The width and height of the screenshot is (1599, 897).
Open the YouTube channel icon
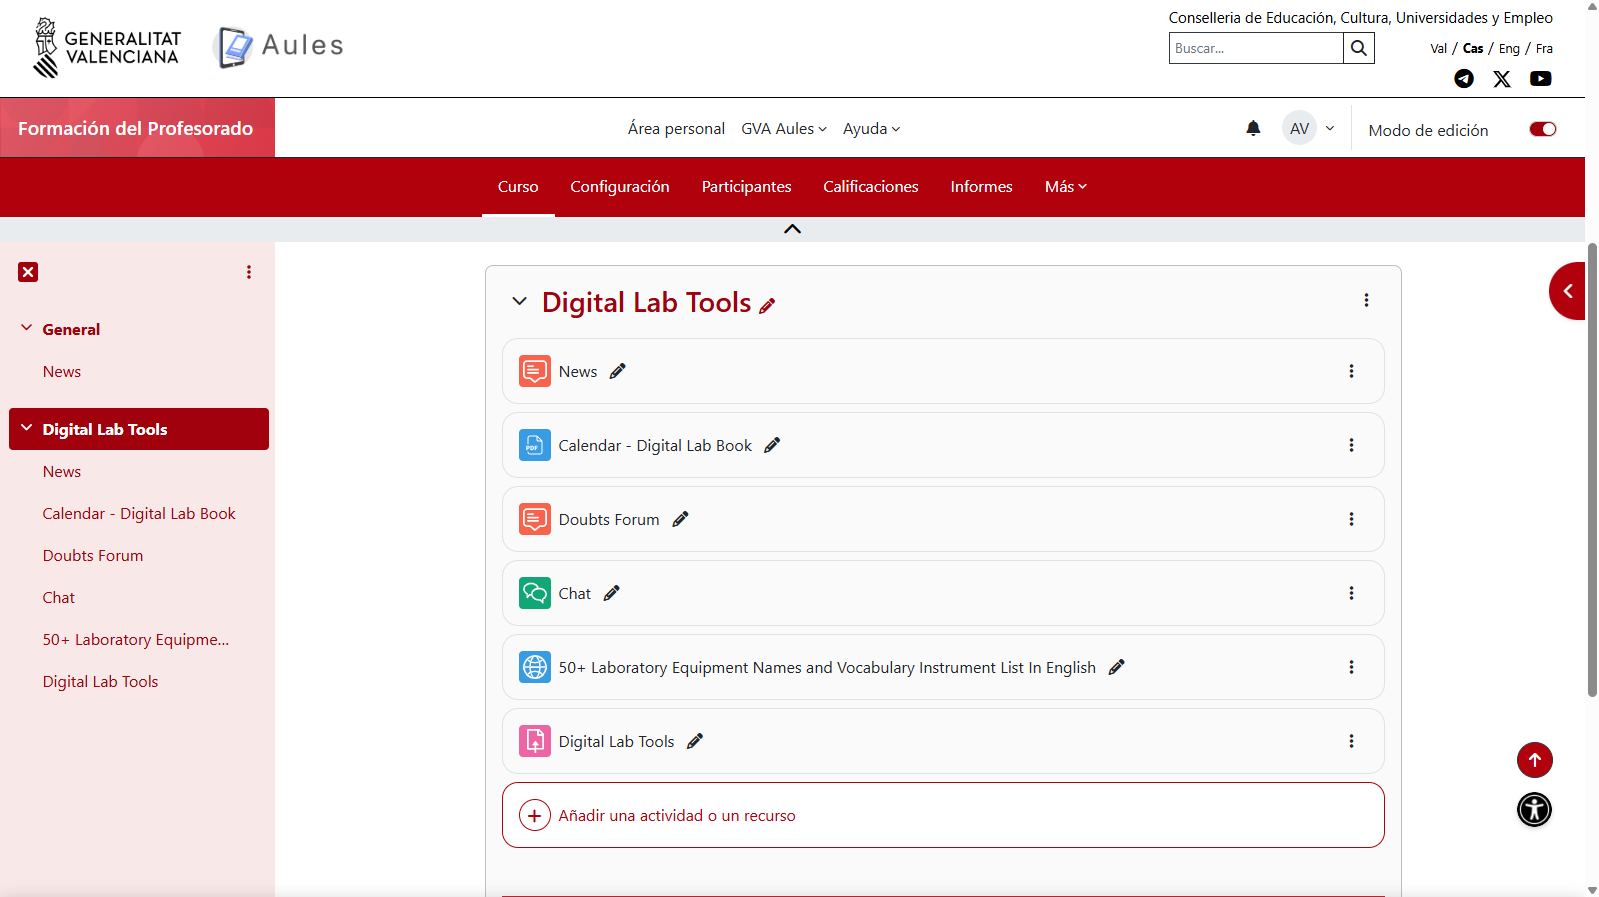point(1540,79)
